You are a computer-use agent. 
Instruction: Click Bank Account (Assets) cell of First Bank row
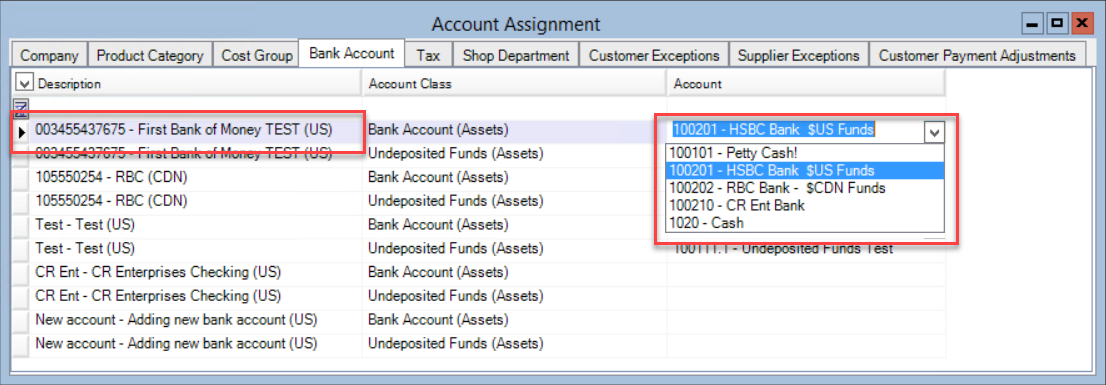(514, 130)
